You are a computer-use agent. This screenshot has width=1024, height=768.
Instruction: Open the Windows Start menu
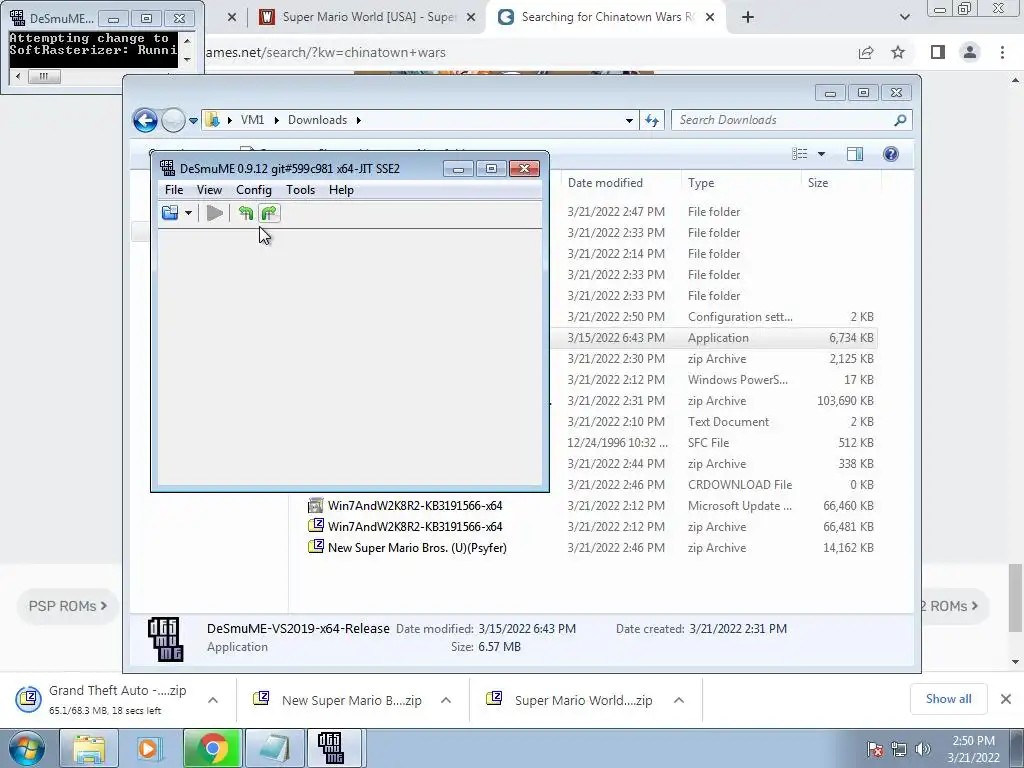click(x=26, y=748)
